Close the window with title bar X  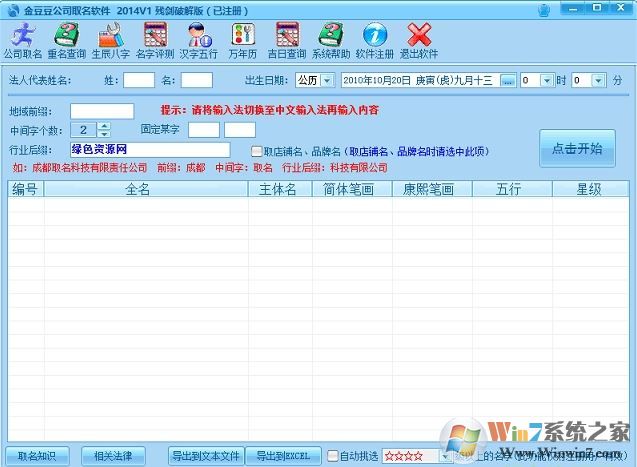(621, 8)
